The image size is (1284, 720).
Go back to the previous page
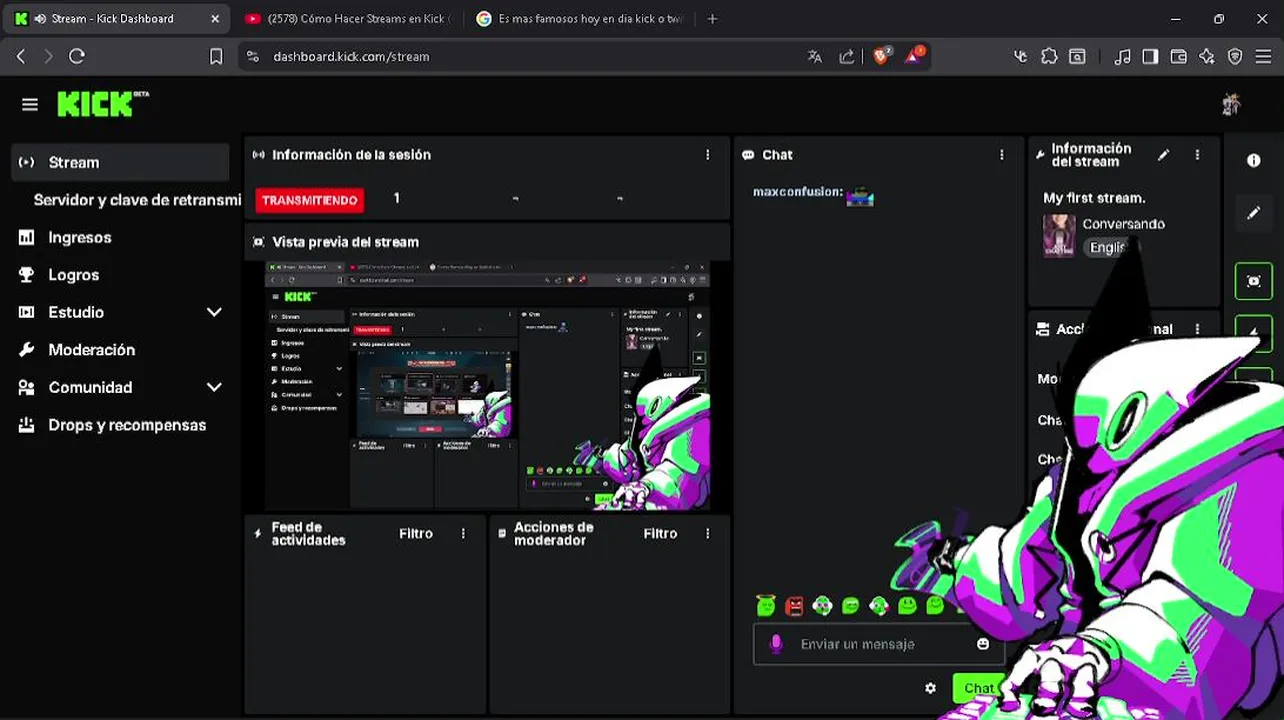(21, 57)
